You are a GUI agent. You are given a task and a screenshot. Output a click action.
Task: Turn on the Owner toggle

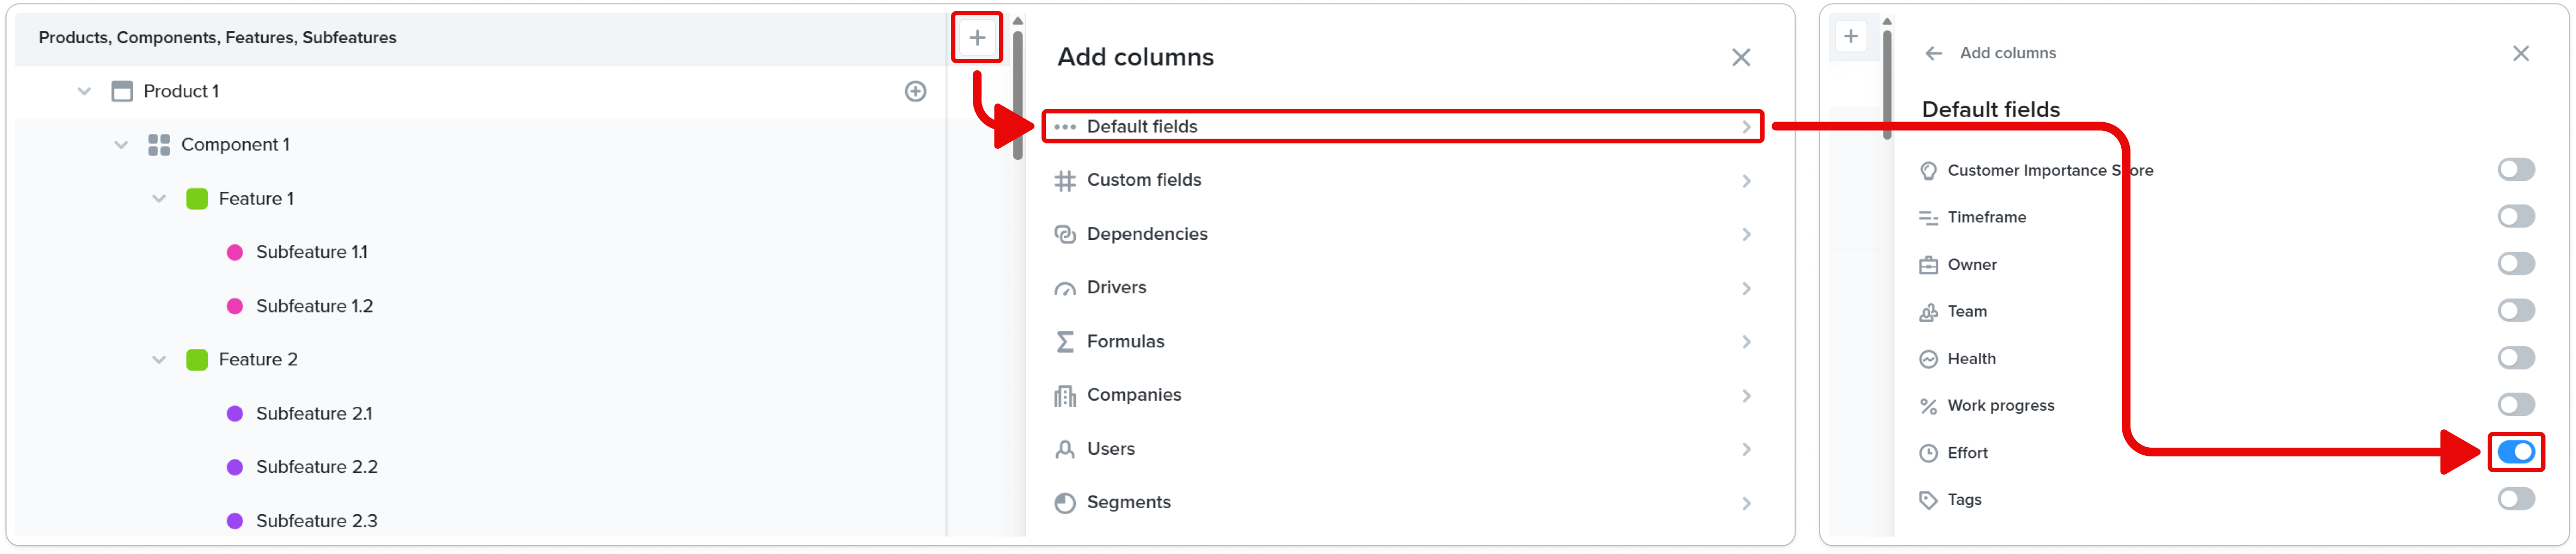[2515, 264]
